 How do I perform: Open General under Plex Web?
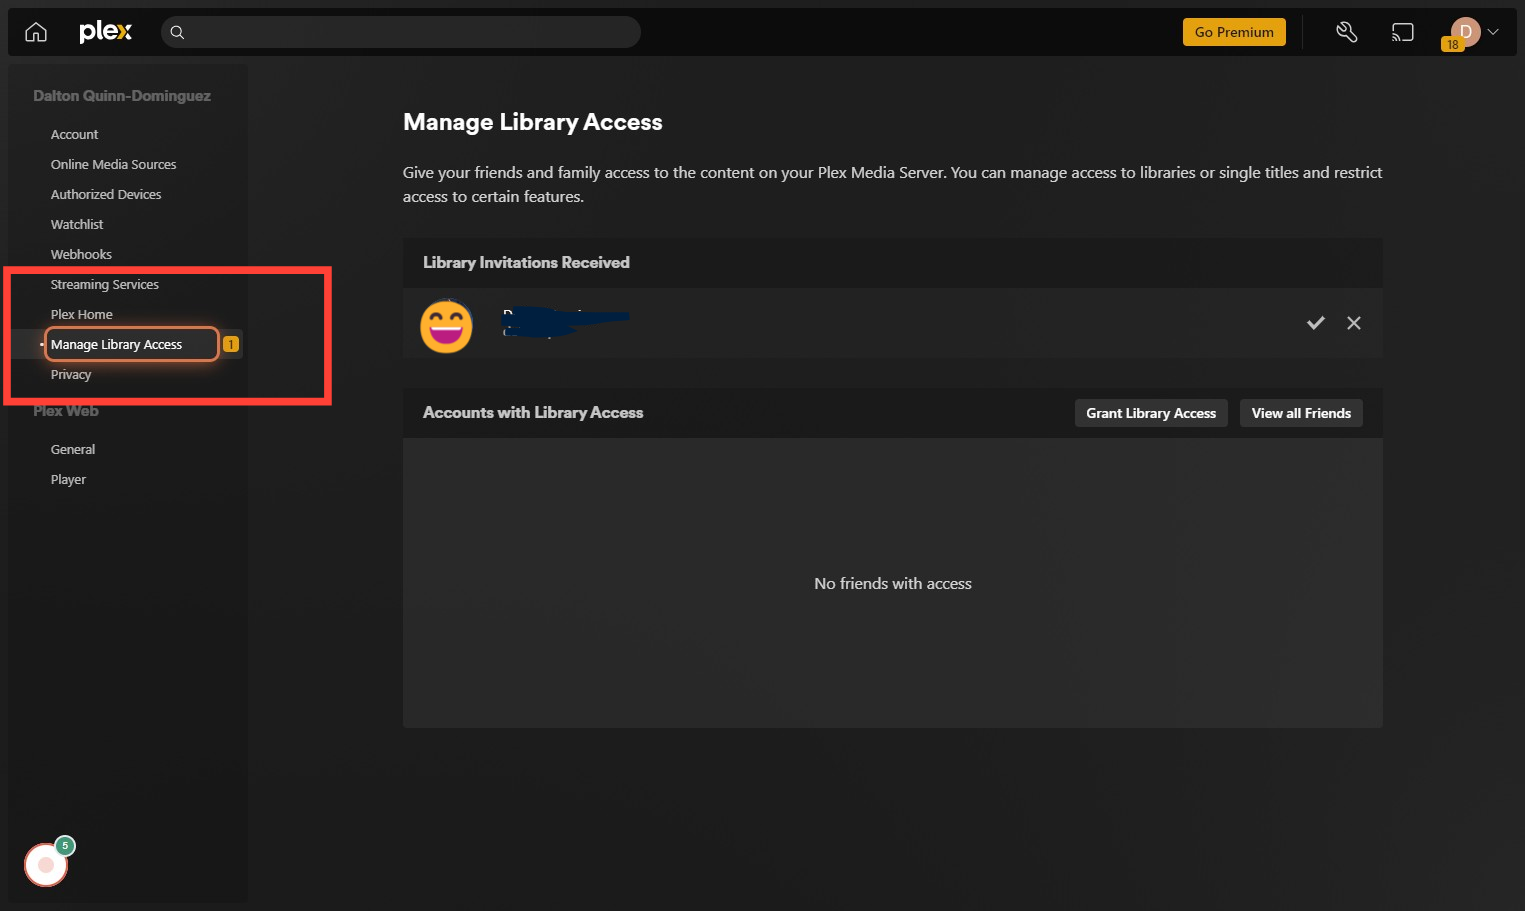73,449
